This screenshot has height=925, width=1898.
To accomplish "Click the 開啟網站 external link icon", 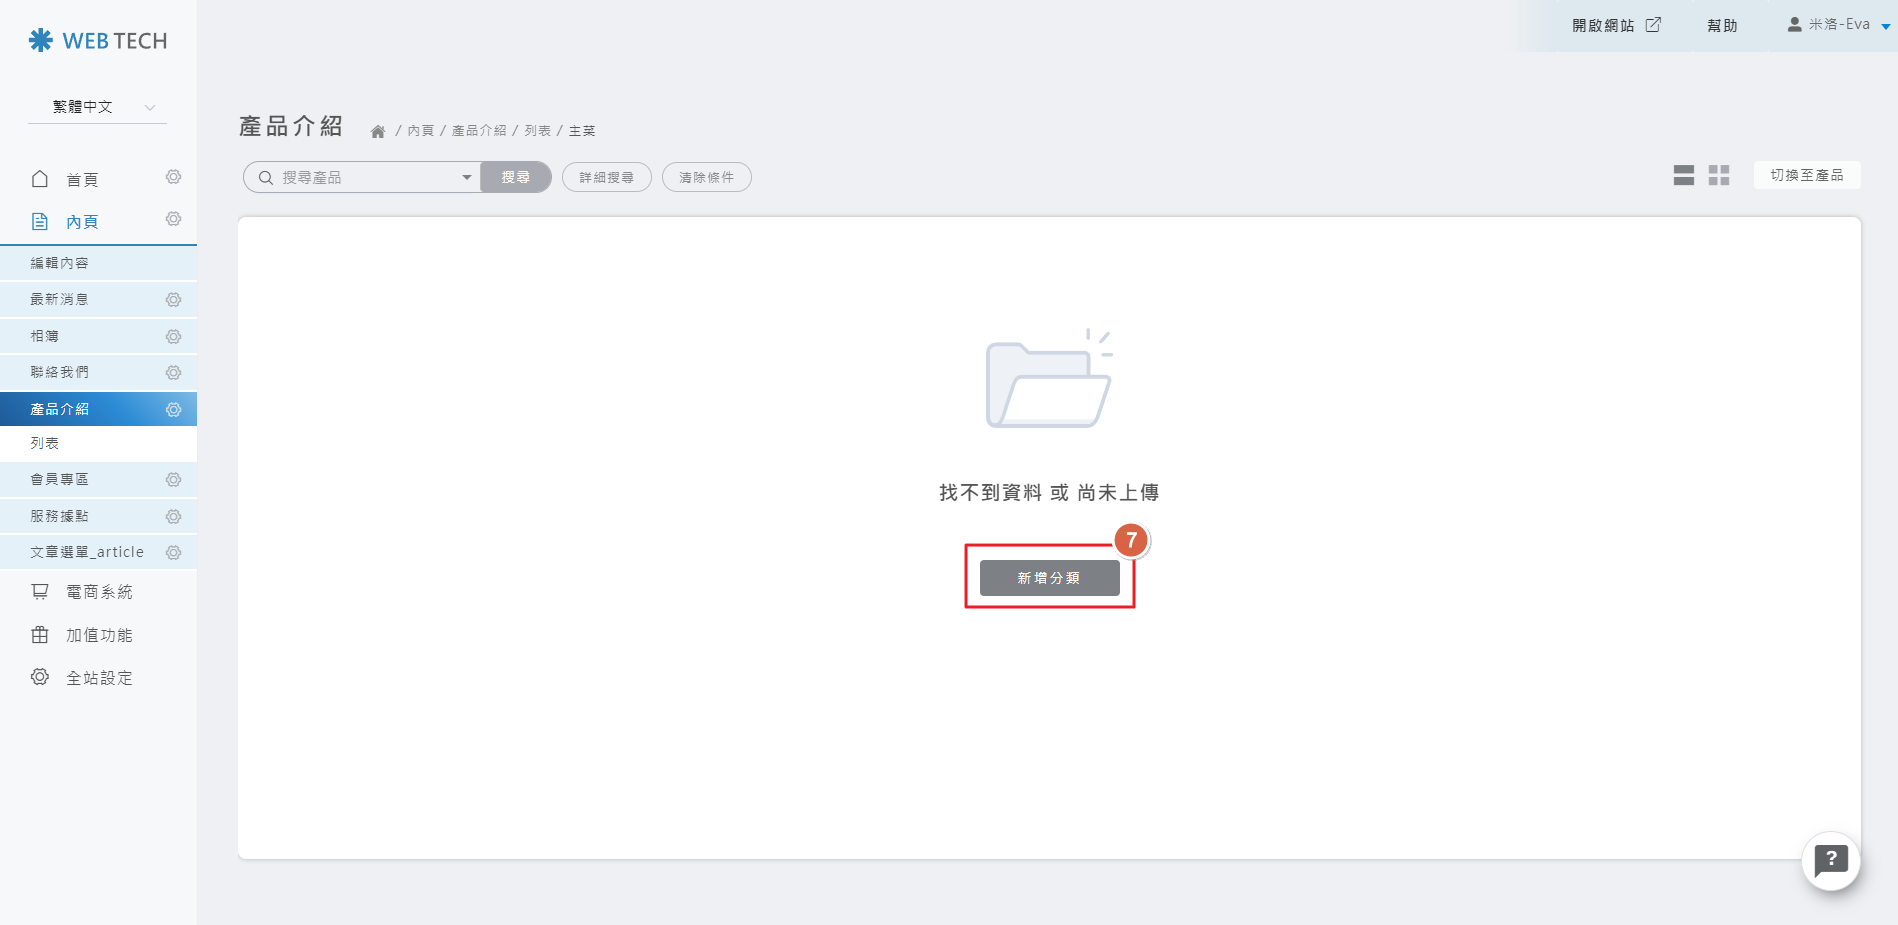I will point(1653,25).
